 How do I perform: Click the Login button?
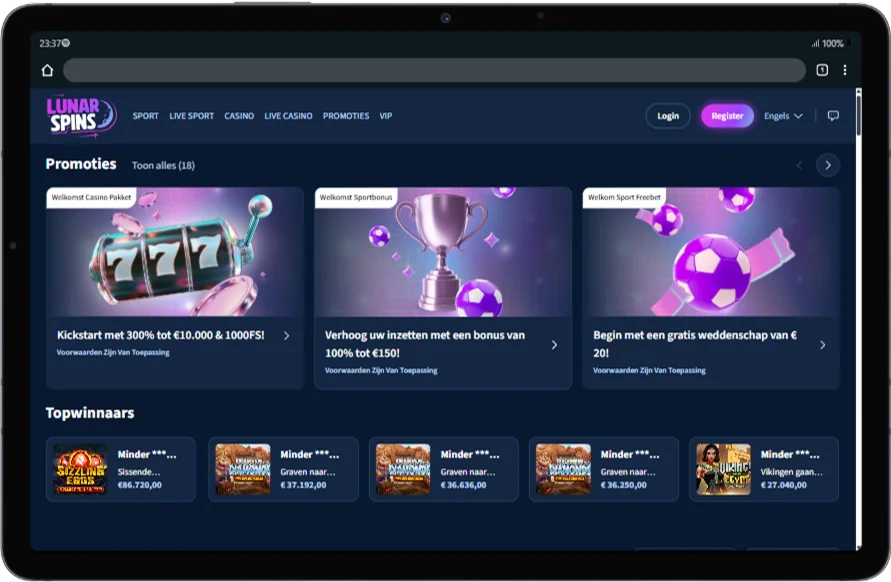pos(668,116)
